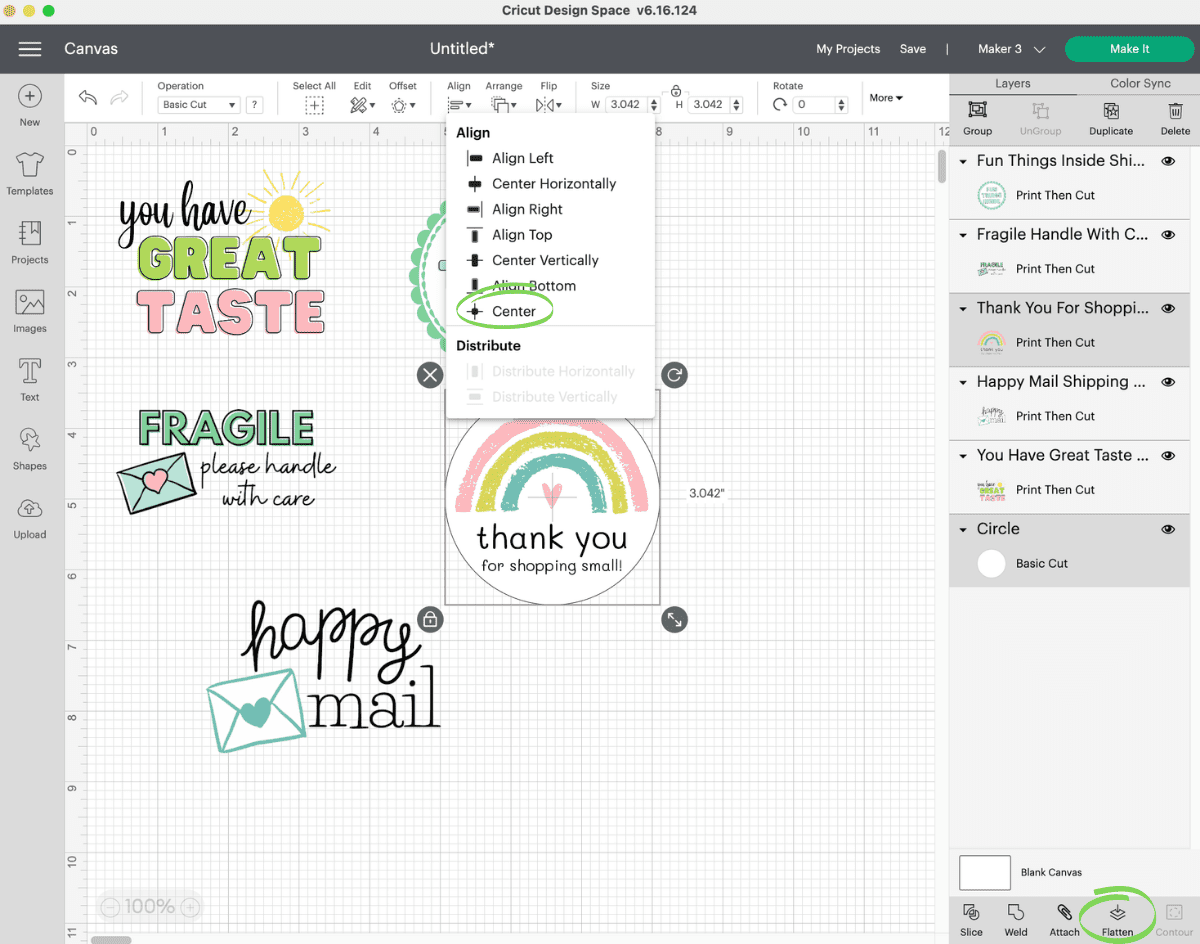
Task: Click the Width size input field
Action: pos(626,104)
